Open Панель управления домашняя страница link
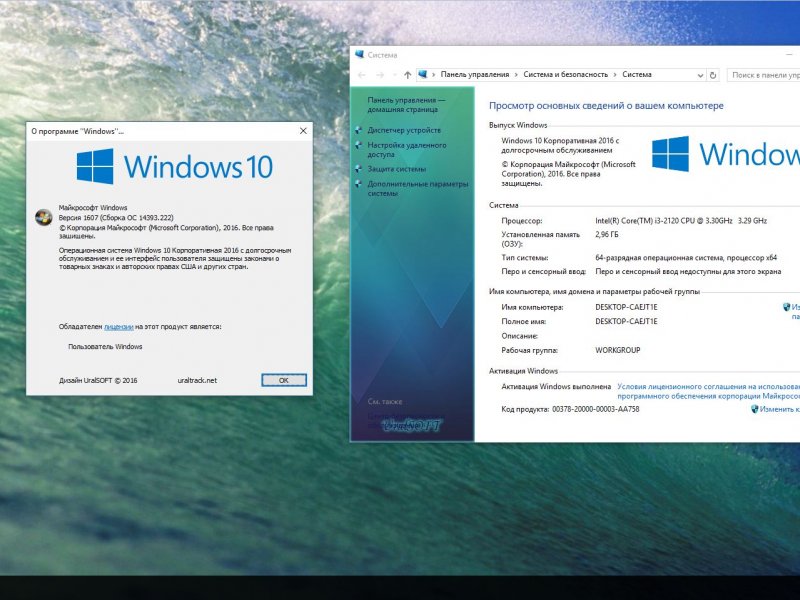The image size is (800, 600). (406, 105)
